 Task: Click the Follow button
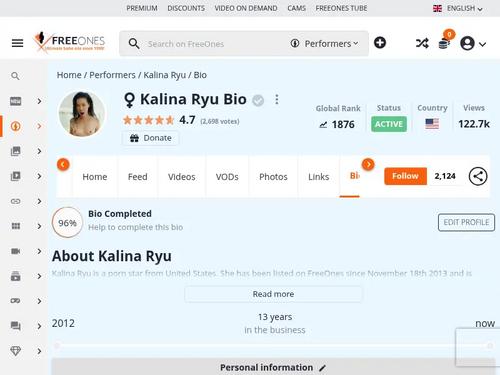tap(405, 176)
